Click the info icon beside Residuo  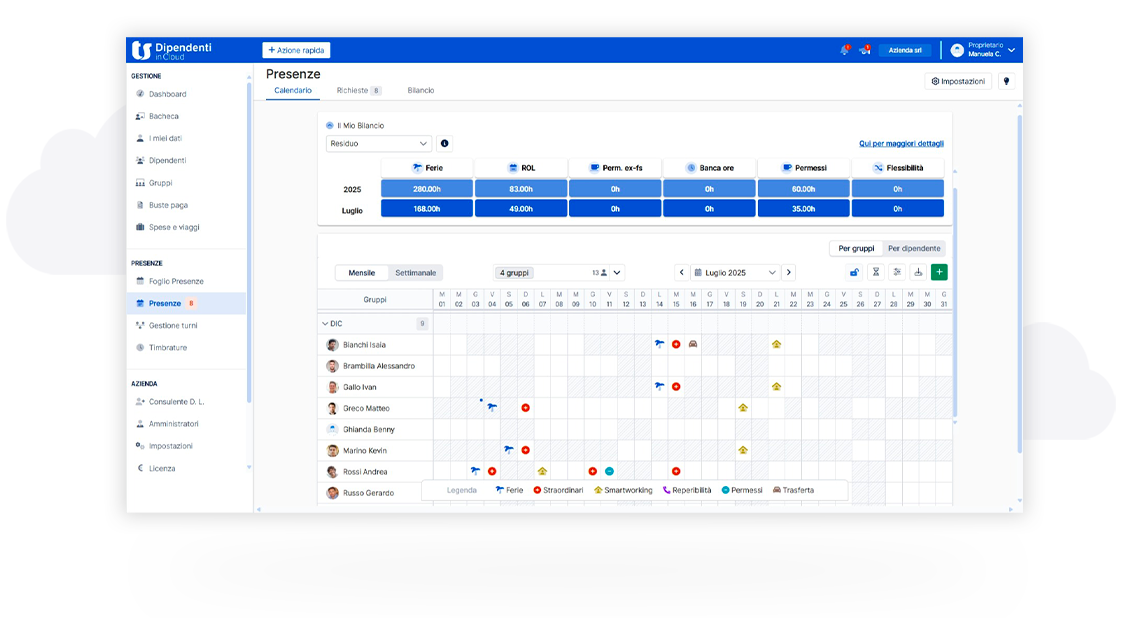pos(444,143)
